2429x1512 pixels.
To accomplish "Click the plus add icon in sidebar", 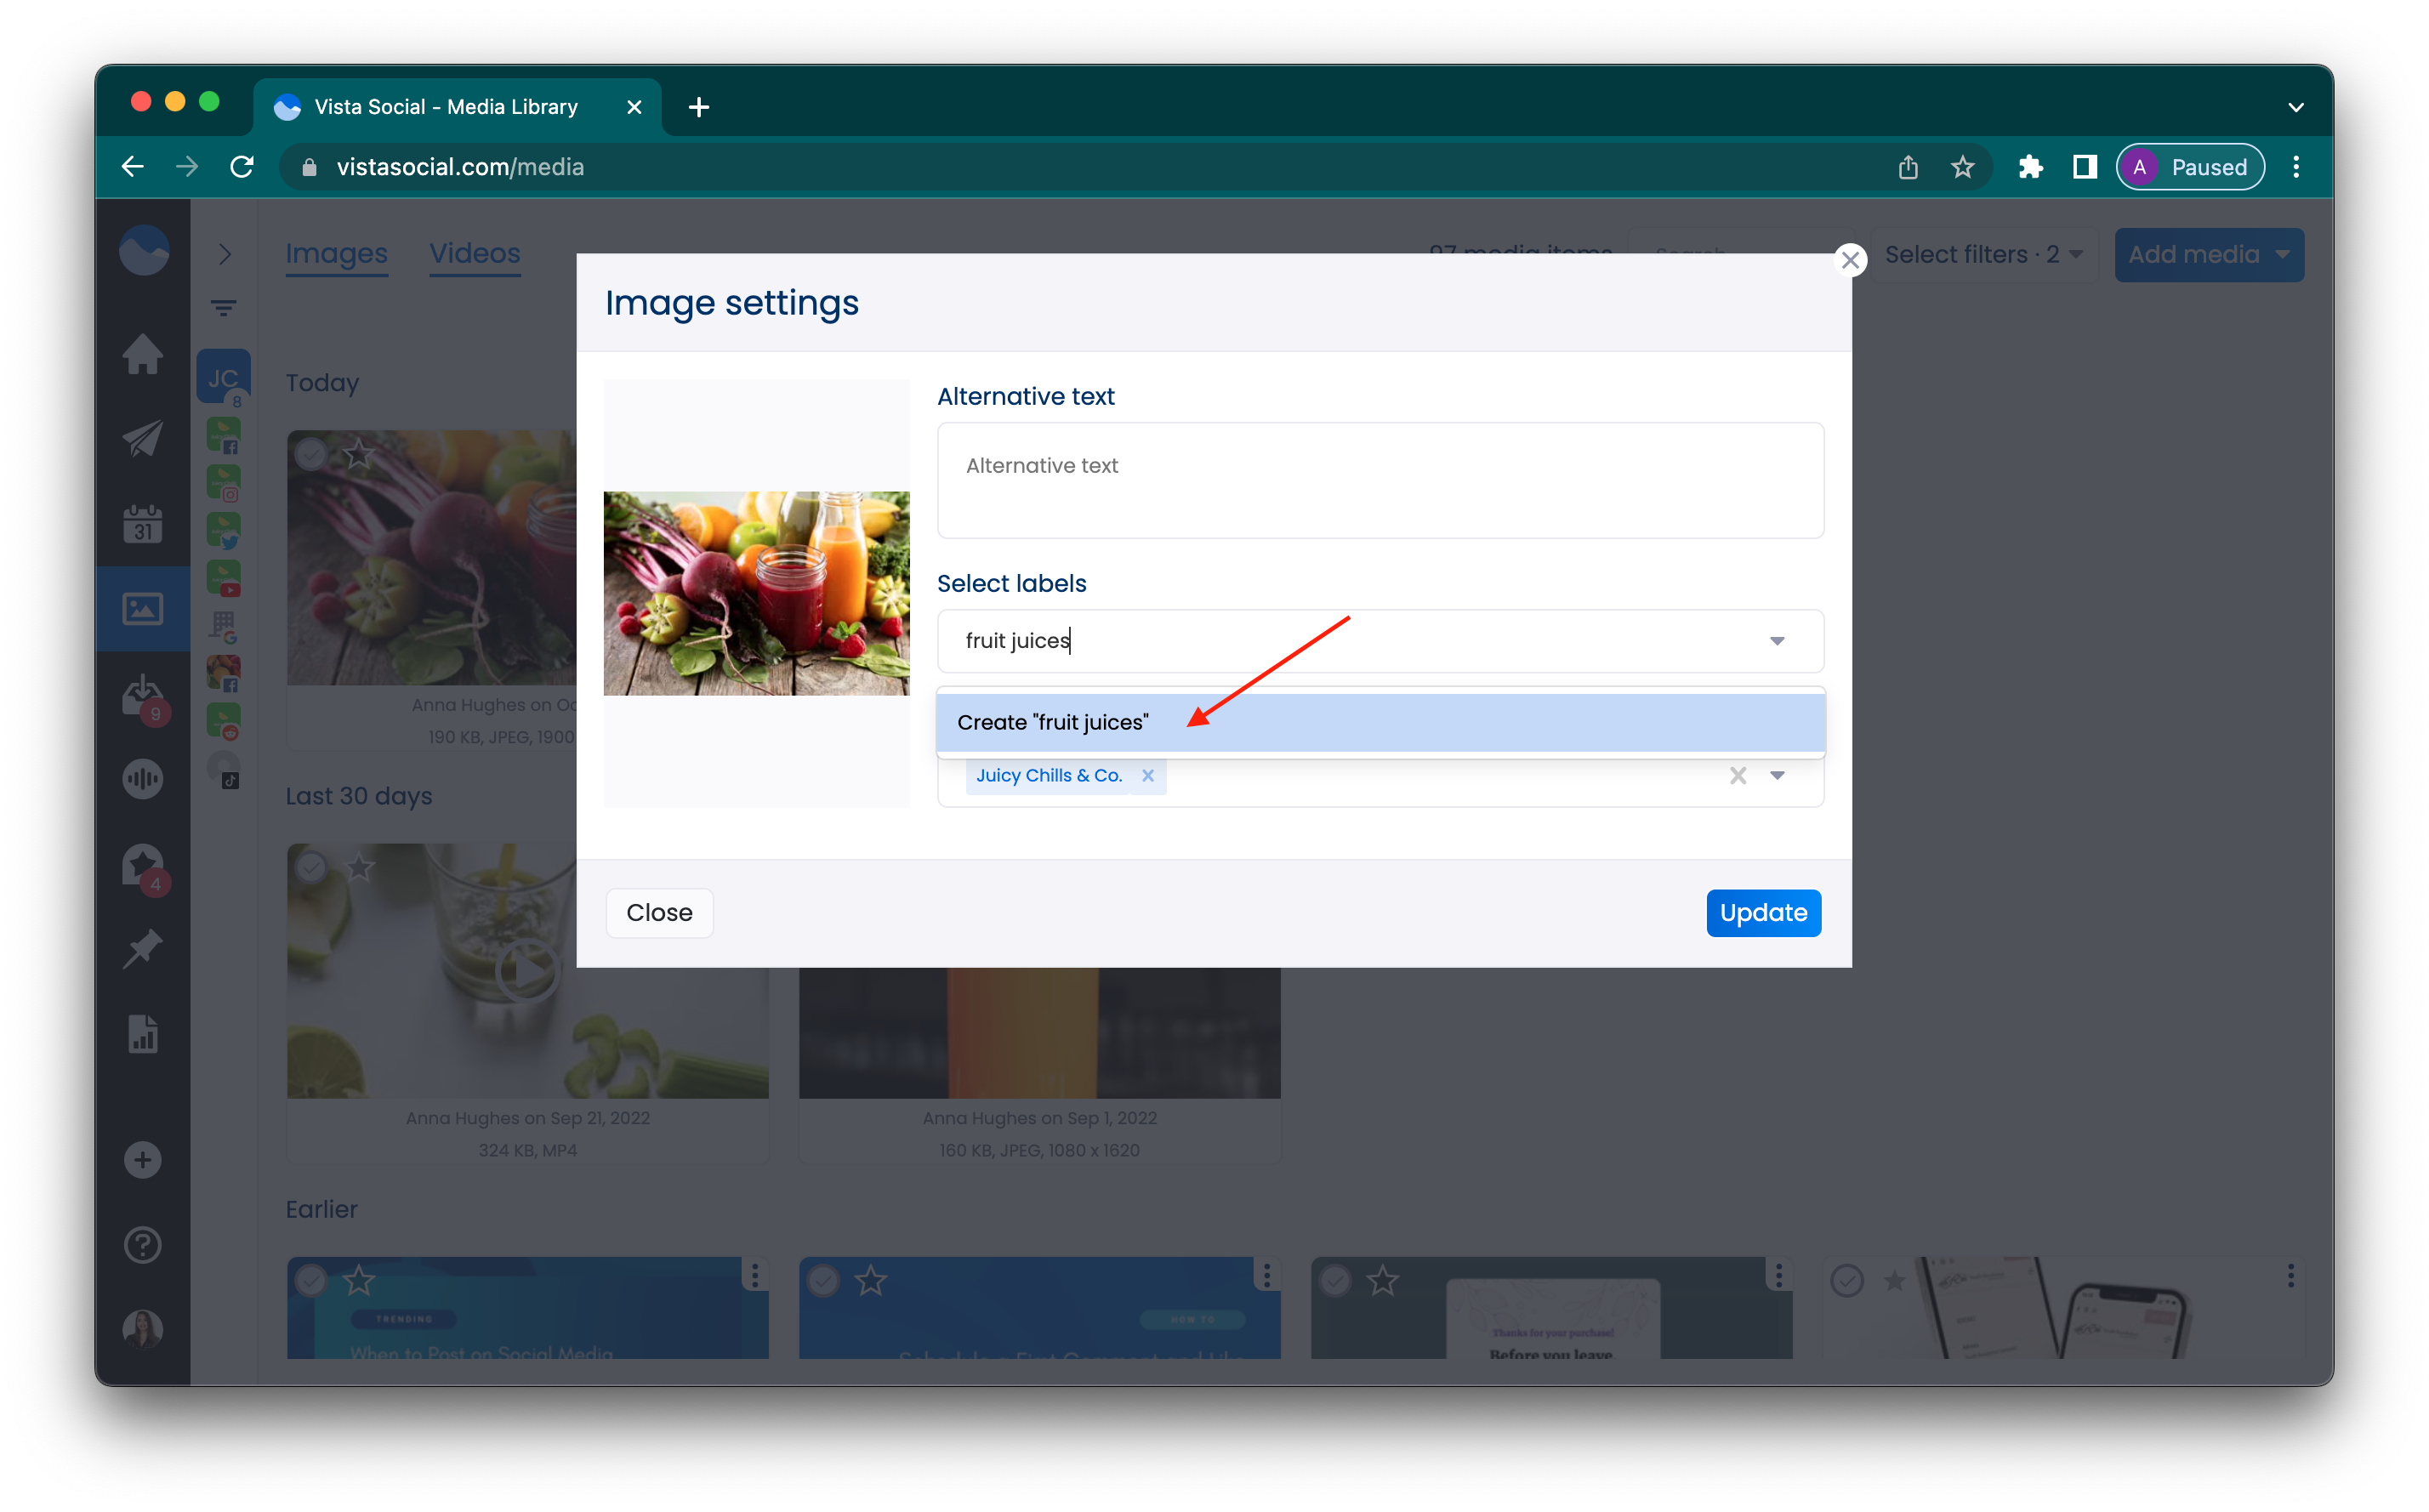I will (143, 1160).
